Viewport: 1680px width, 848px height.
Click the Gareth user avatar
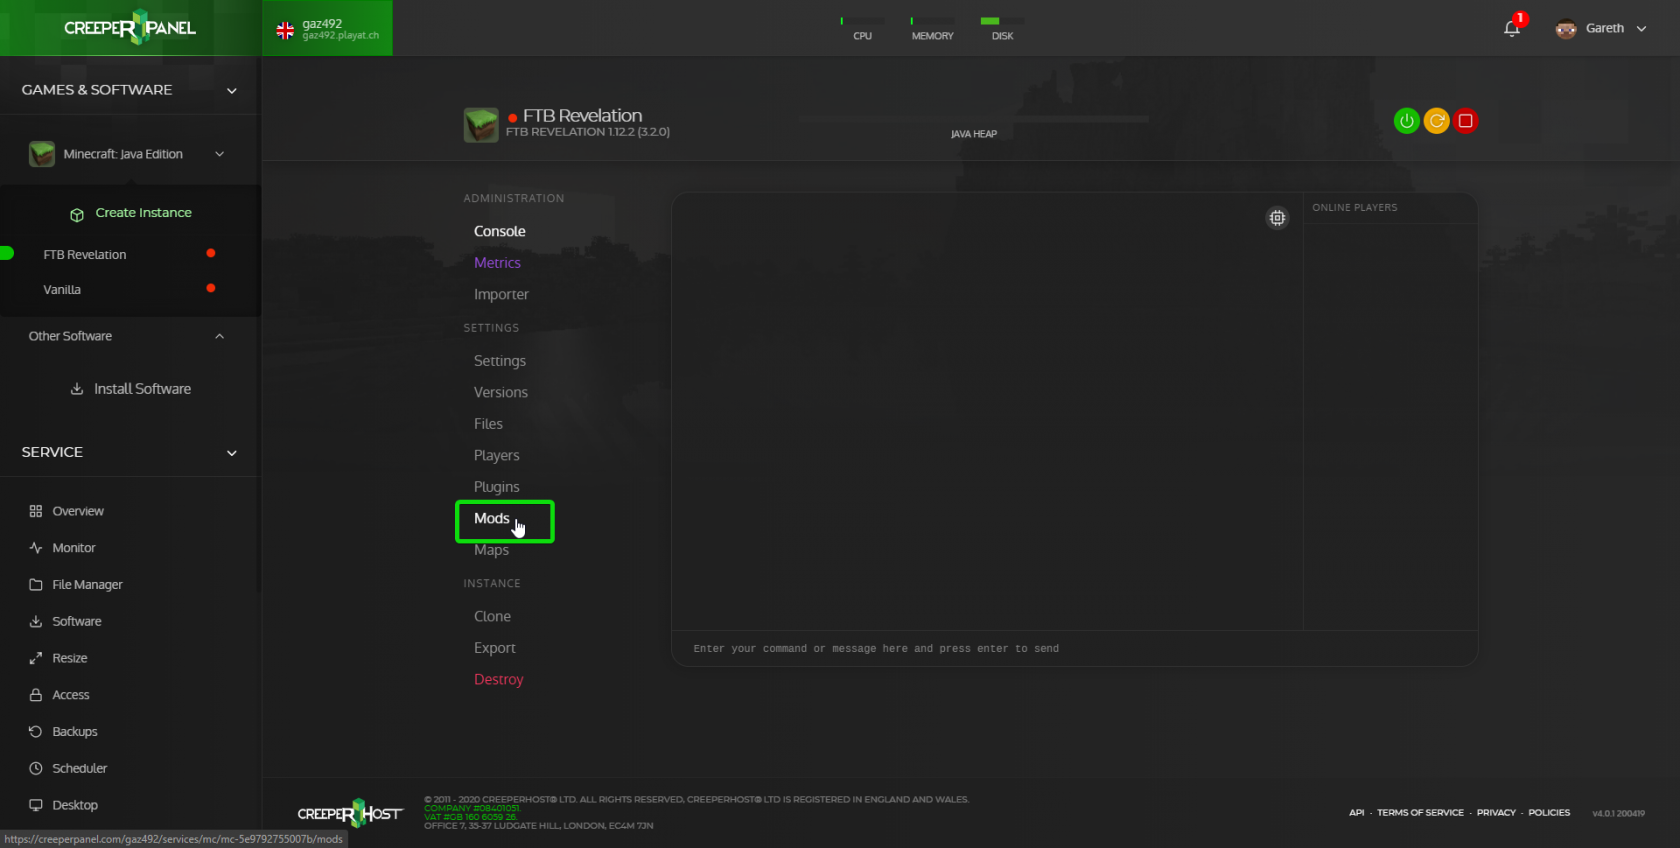click(x=1566, y=28)
